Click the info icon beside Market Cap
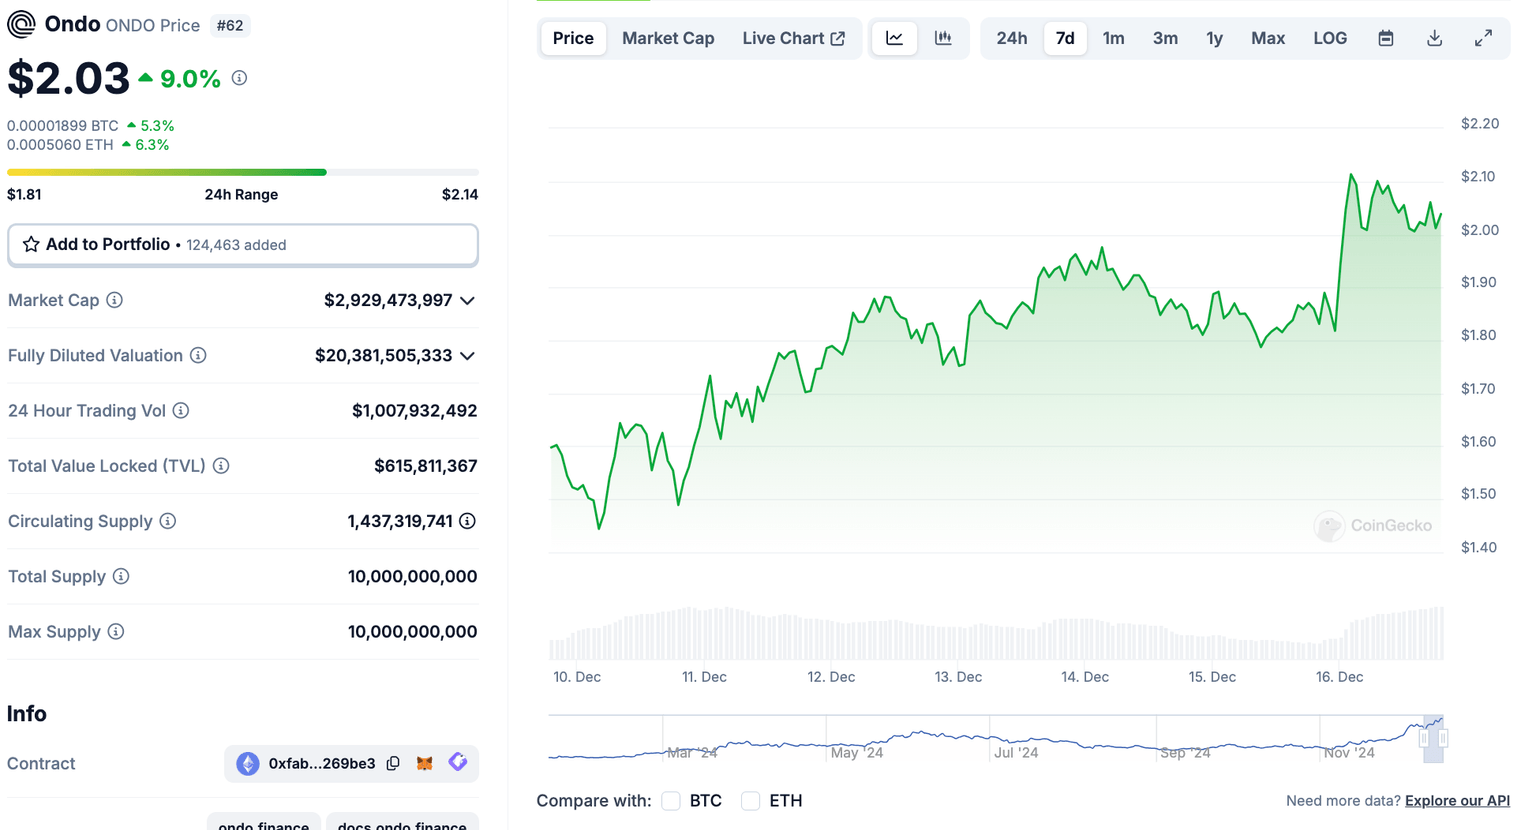Screen dimensions: 1536x830 [115, 300]
